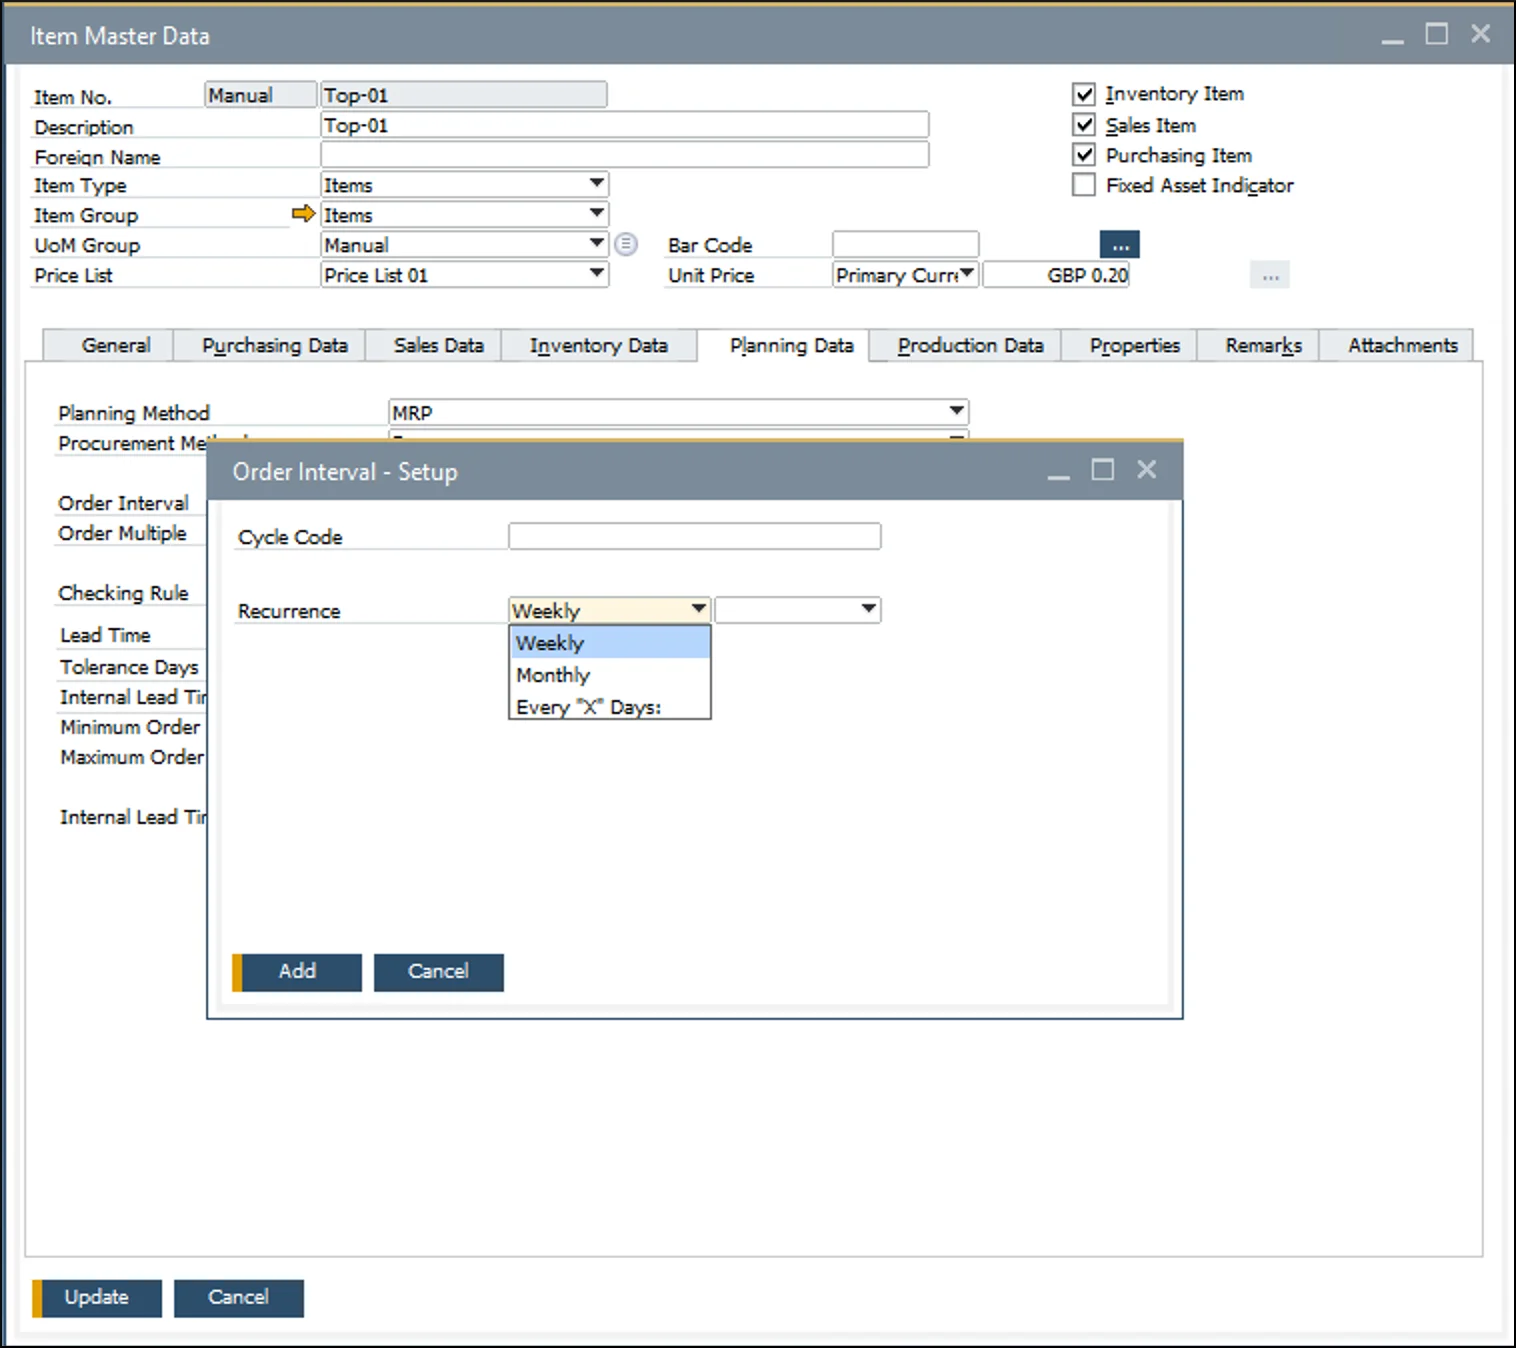The height and width of the screenshot is (1348, 1516).
Task: Click into the Cycle Code field
Action: tap(695, 536)
